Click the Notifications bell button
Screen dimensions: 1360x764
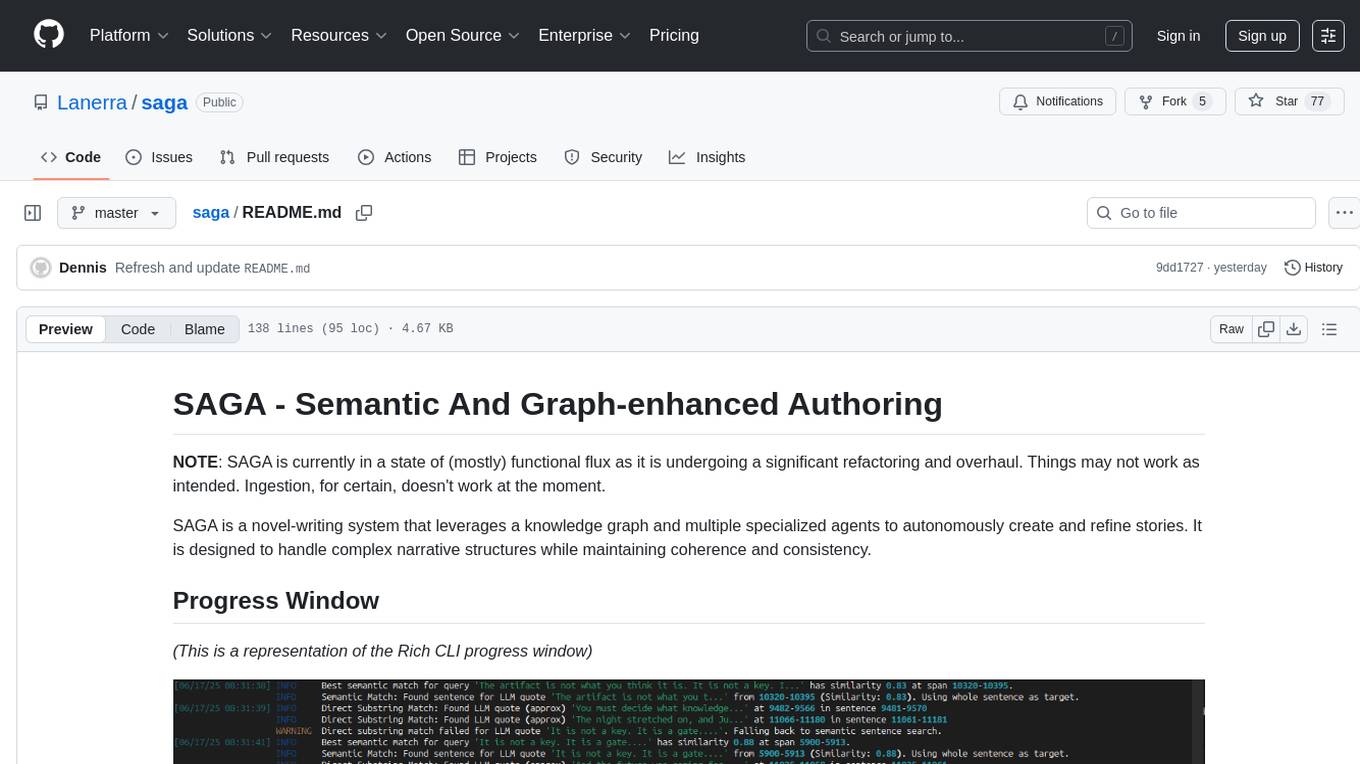tap(1057, 101)
